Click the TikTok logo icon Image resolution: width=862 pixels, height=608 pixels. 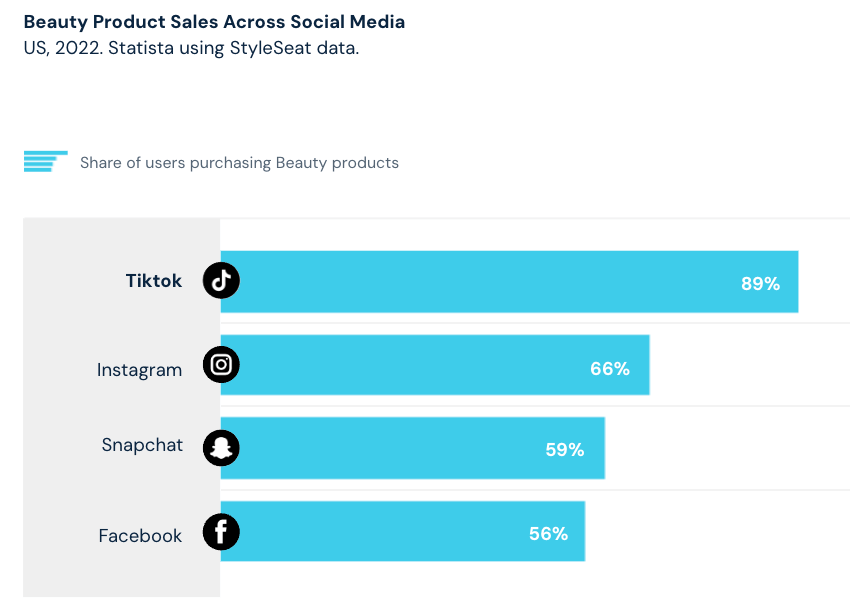pyautogui.click(x=221, y=280)
